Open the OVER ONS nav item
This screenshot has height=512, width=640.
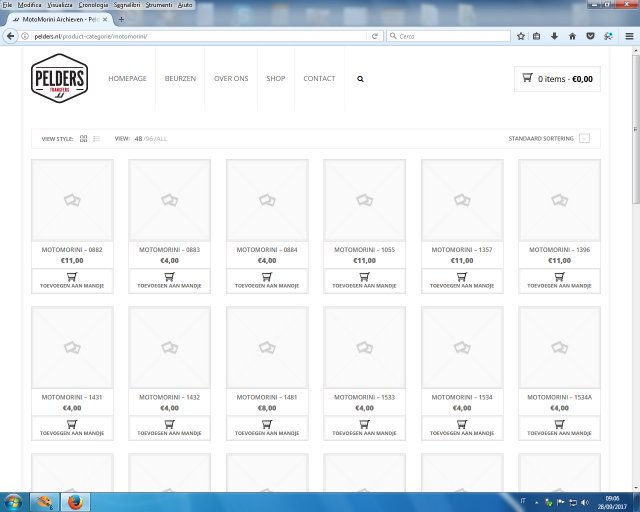tap(231, 78)
